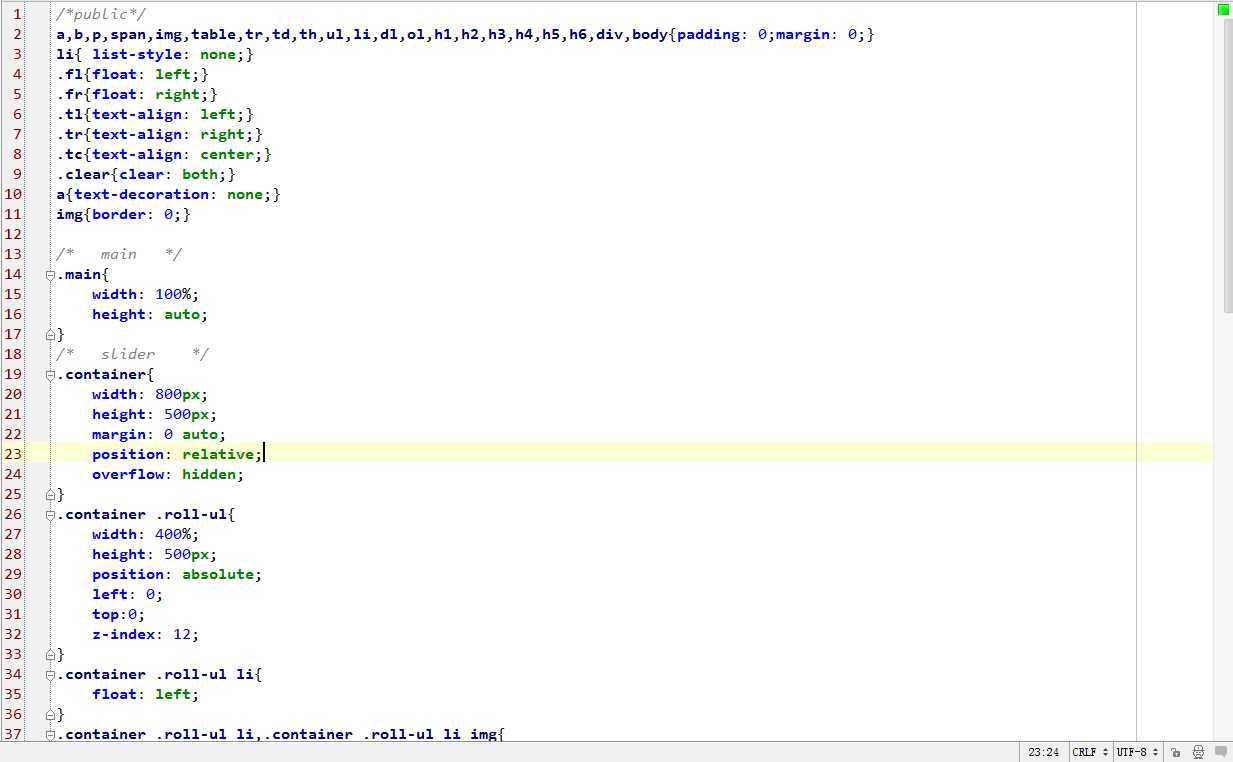Click the ".tc{text-align: center;}" line
This screenshot has height=762, width=1233.
pyautogui.click(x=164, y=154)
